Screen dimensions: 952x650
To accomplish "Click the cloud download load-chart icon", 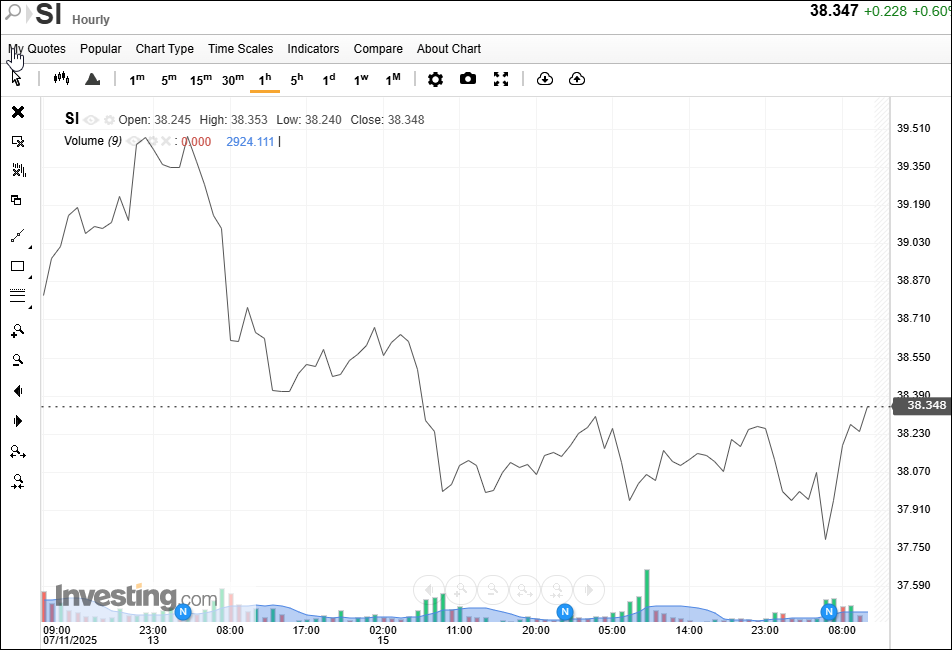I will pyautogui.click(x=545, y=79).
